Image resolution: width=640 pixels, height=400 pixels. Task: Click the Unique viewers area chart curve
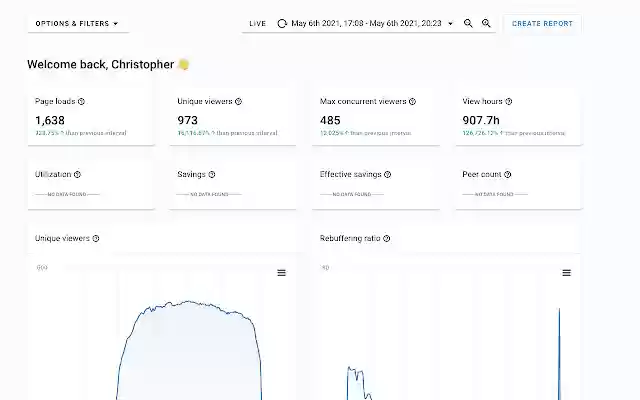(189, 351)
